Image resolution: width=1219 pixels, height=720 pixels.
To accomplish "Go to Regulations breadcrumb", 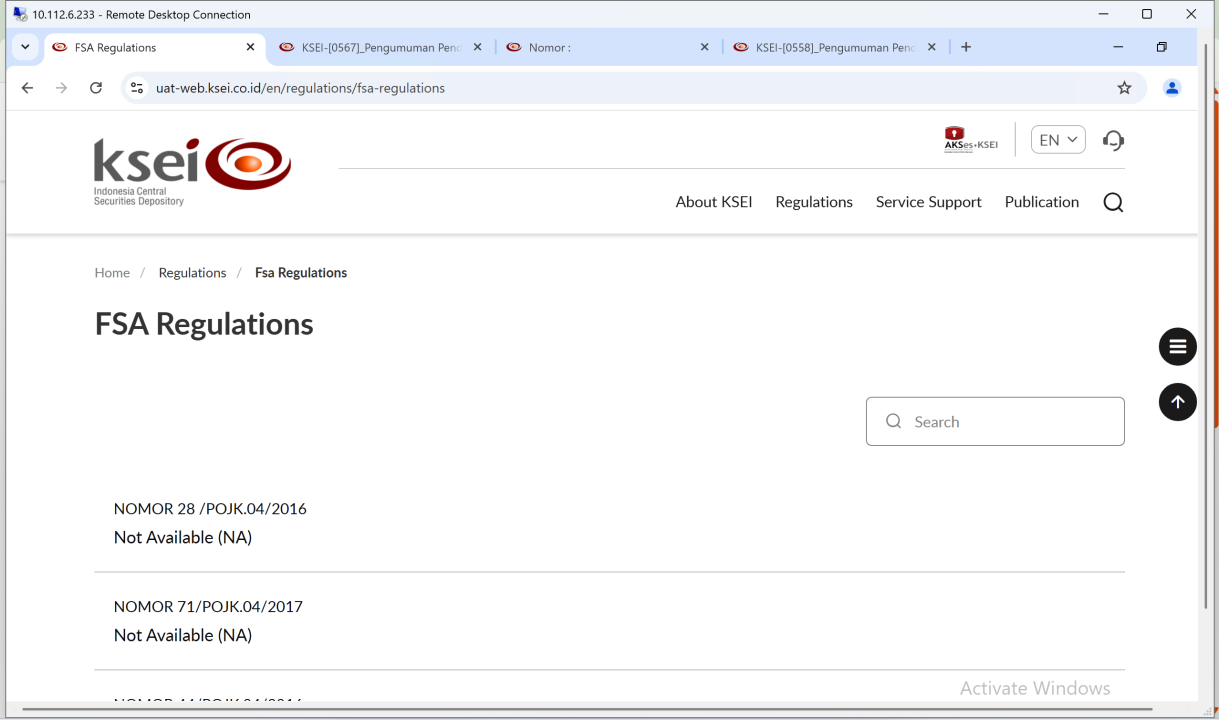I will click(x=192, y=273).
